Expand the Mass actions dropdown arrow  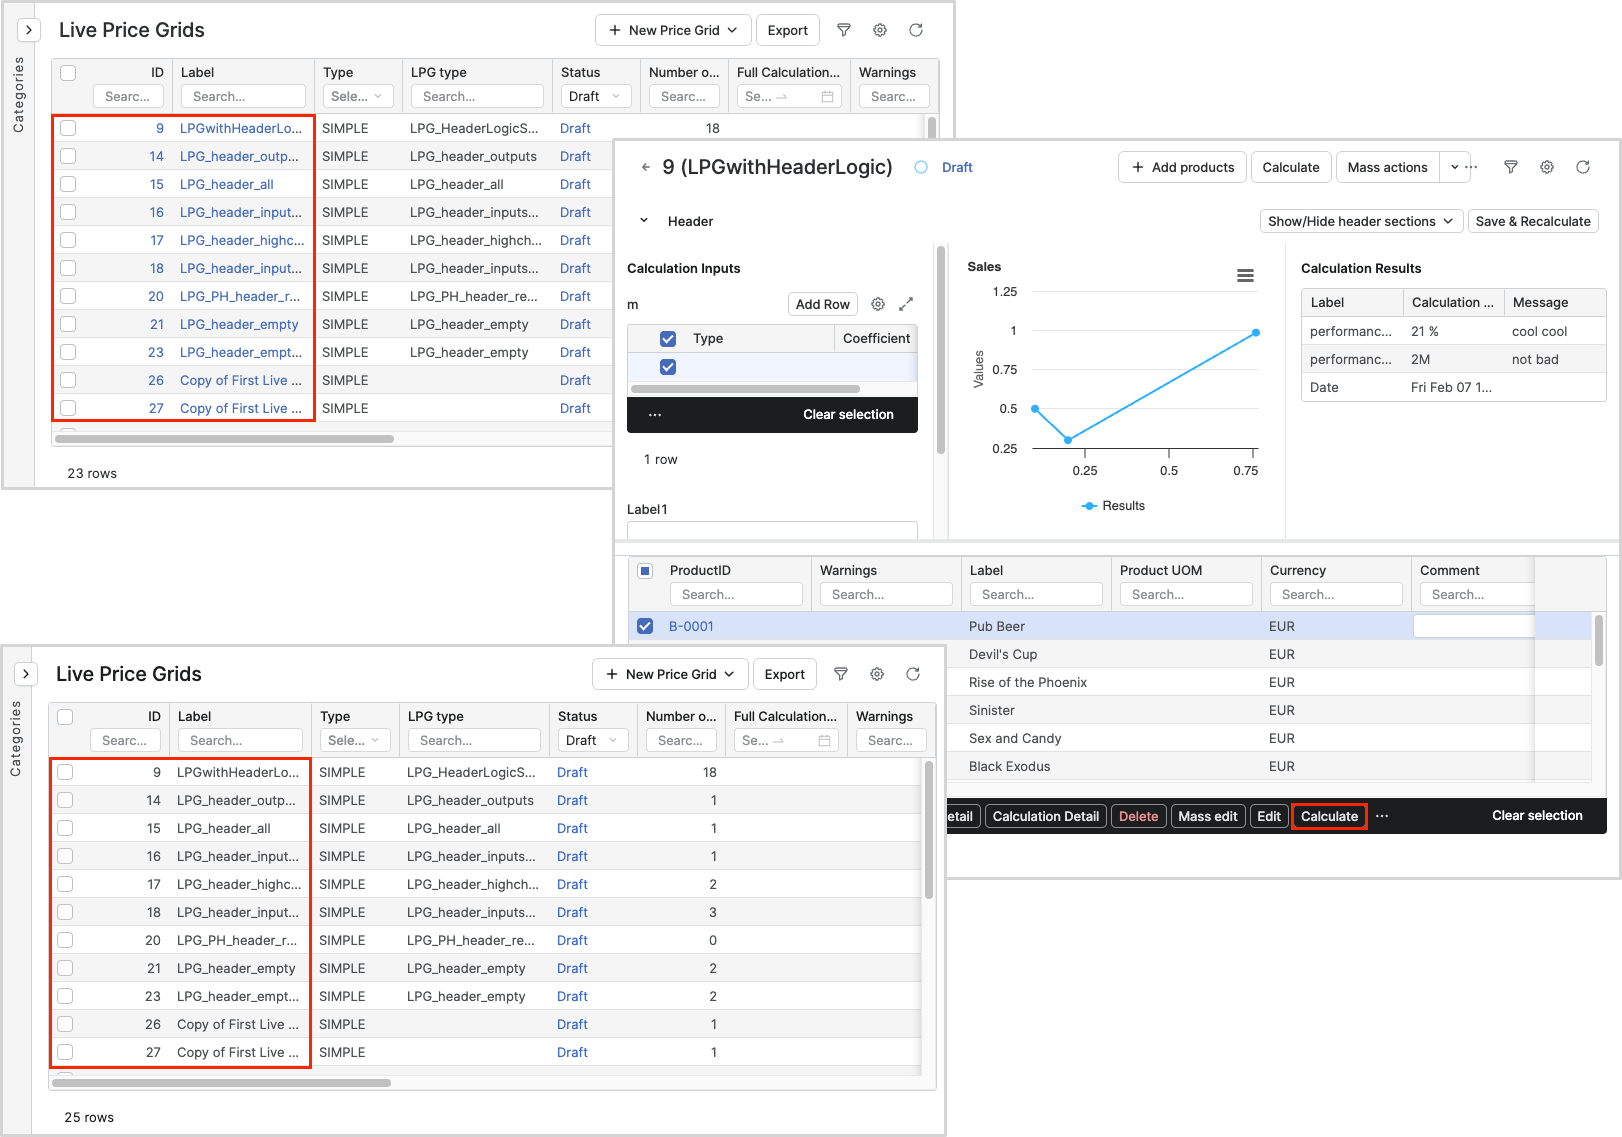(x=1455, y=167)
